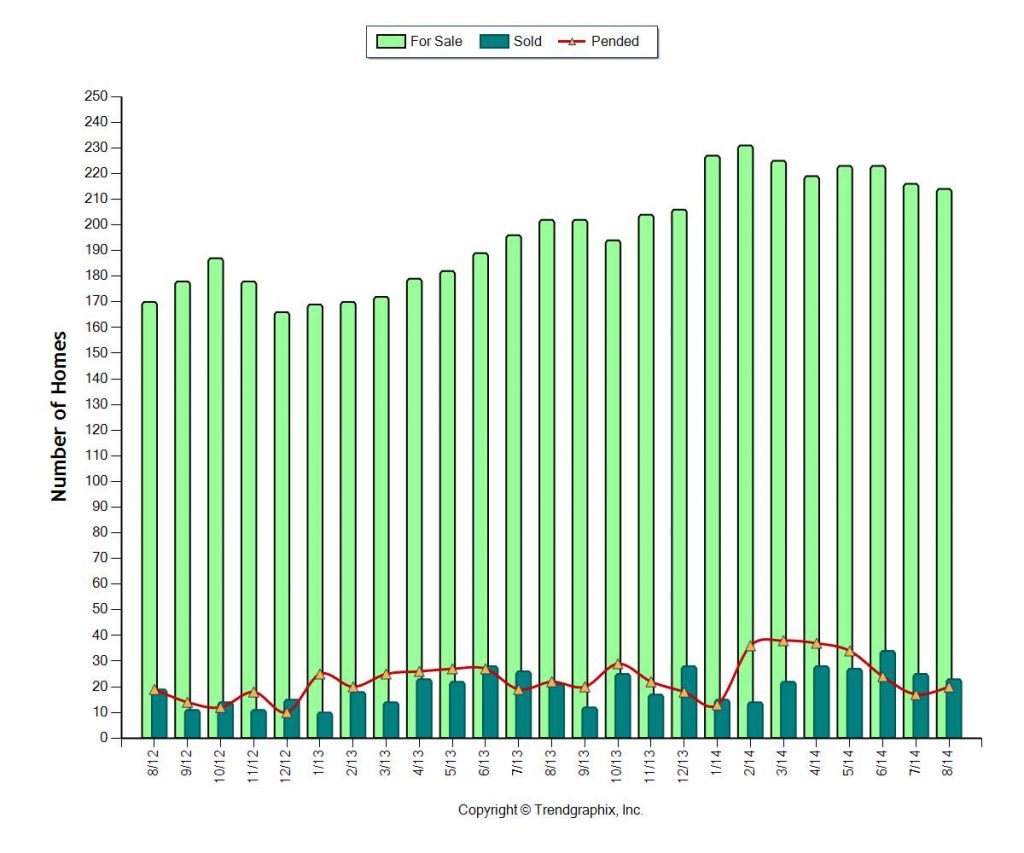
Task: Click the Pended triangle marker at 10/13
Action: tap(618, 664)
